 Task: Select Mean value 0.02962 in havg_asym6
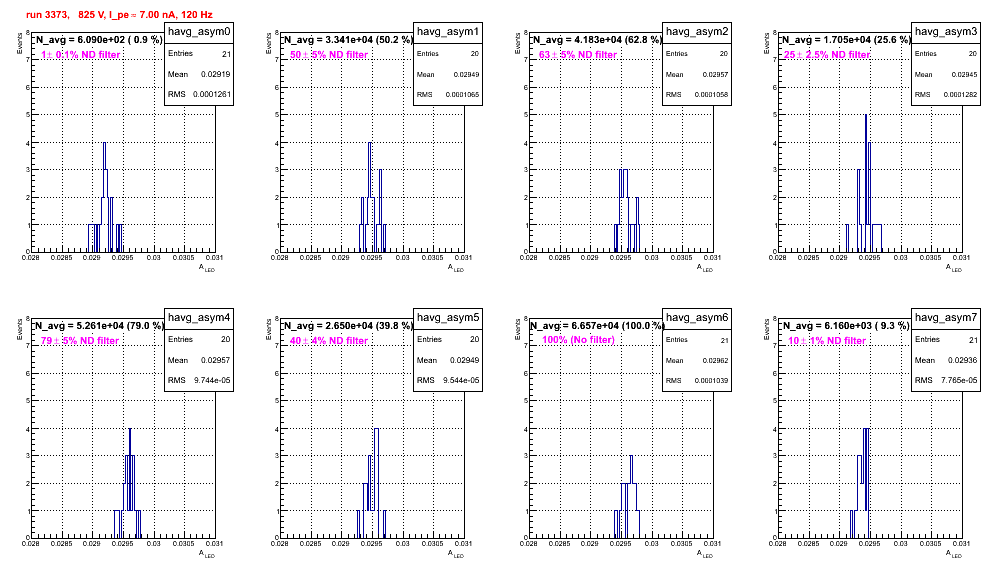coord(715,360)
